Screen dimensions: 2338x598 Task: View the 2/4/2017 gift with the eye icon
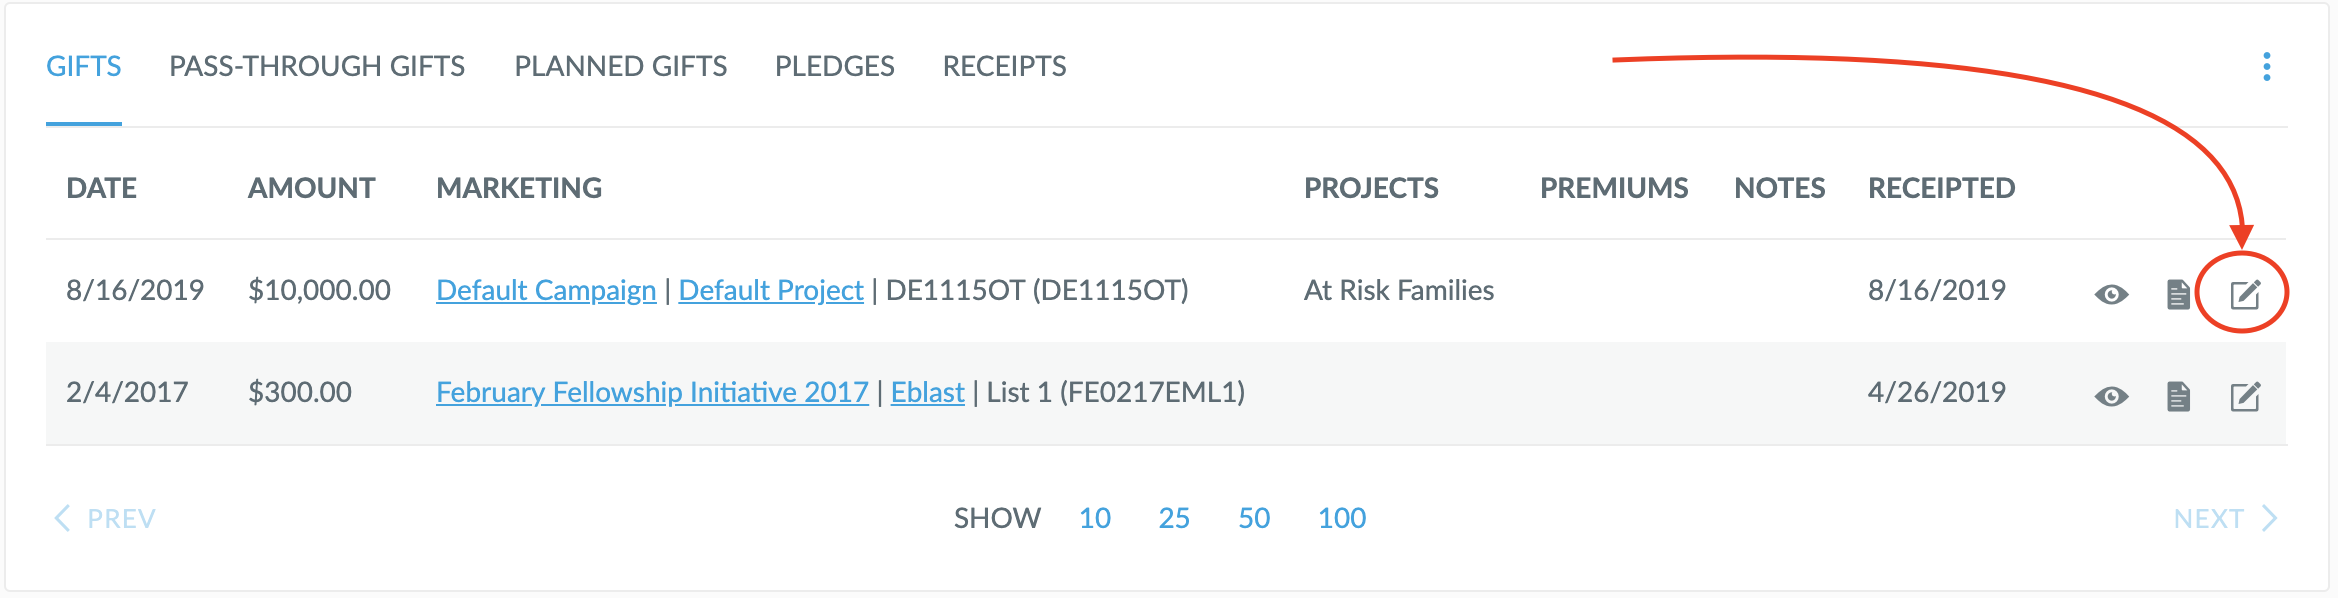point(2111,396)
